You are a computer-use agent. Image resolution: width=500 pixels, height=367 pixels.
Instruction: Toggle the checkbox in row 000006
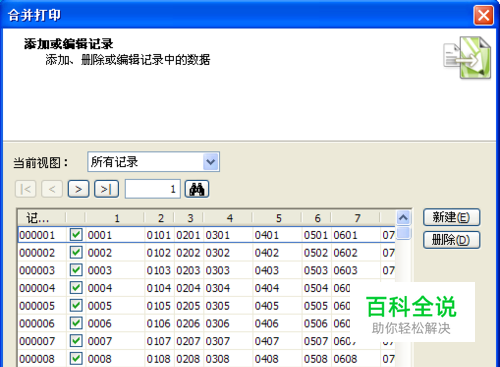(x=76, y=323)
